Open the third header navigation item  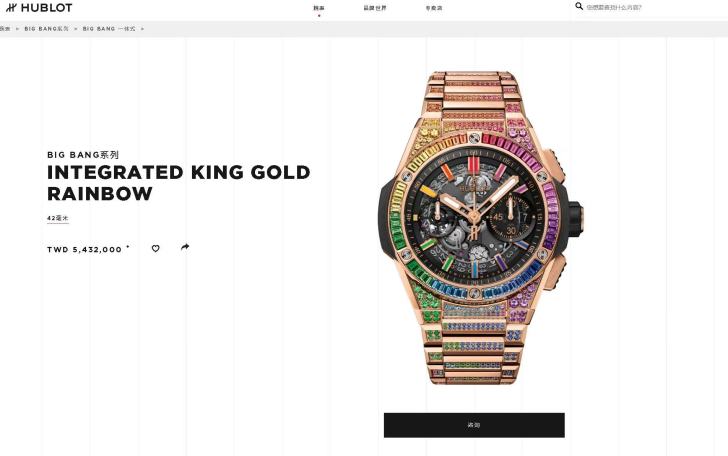(x=434, y=8)
